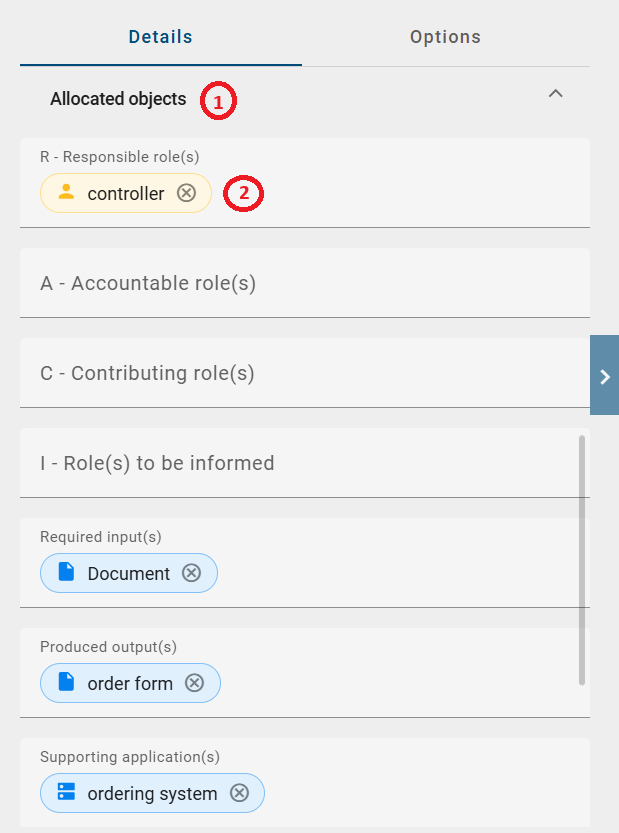619x833 pixels.
Task: Select the Details tab
Action: [160, 36]
